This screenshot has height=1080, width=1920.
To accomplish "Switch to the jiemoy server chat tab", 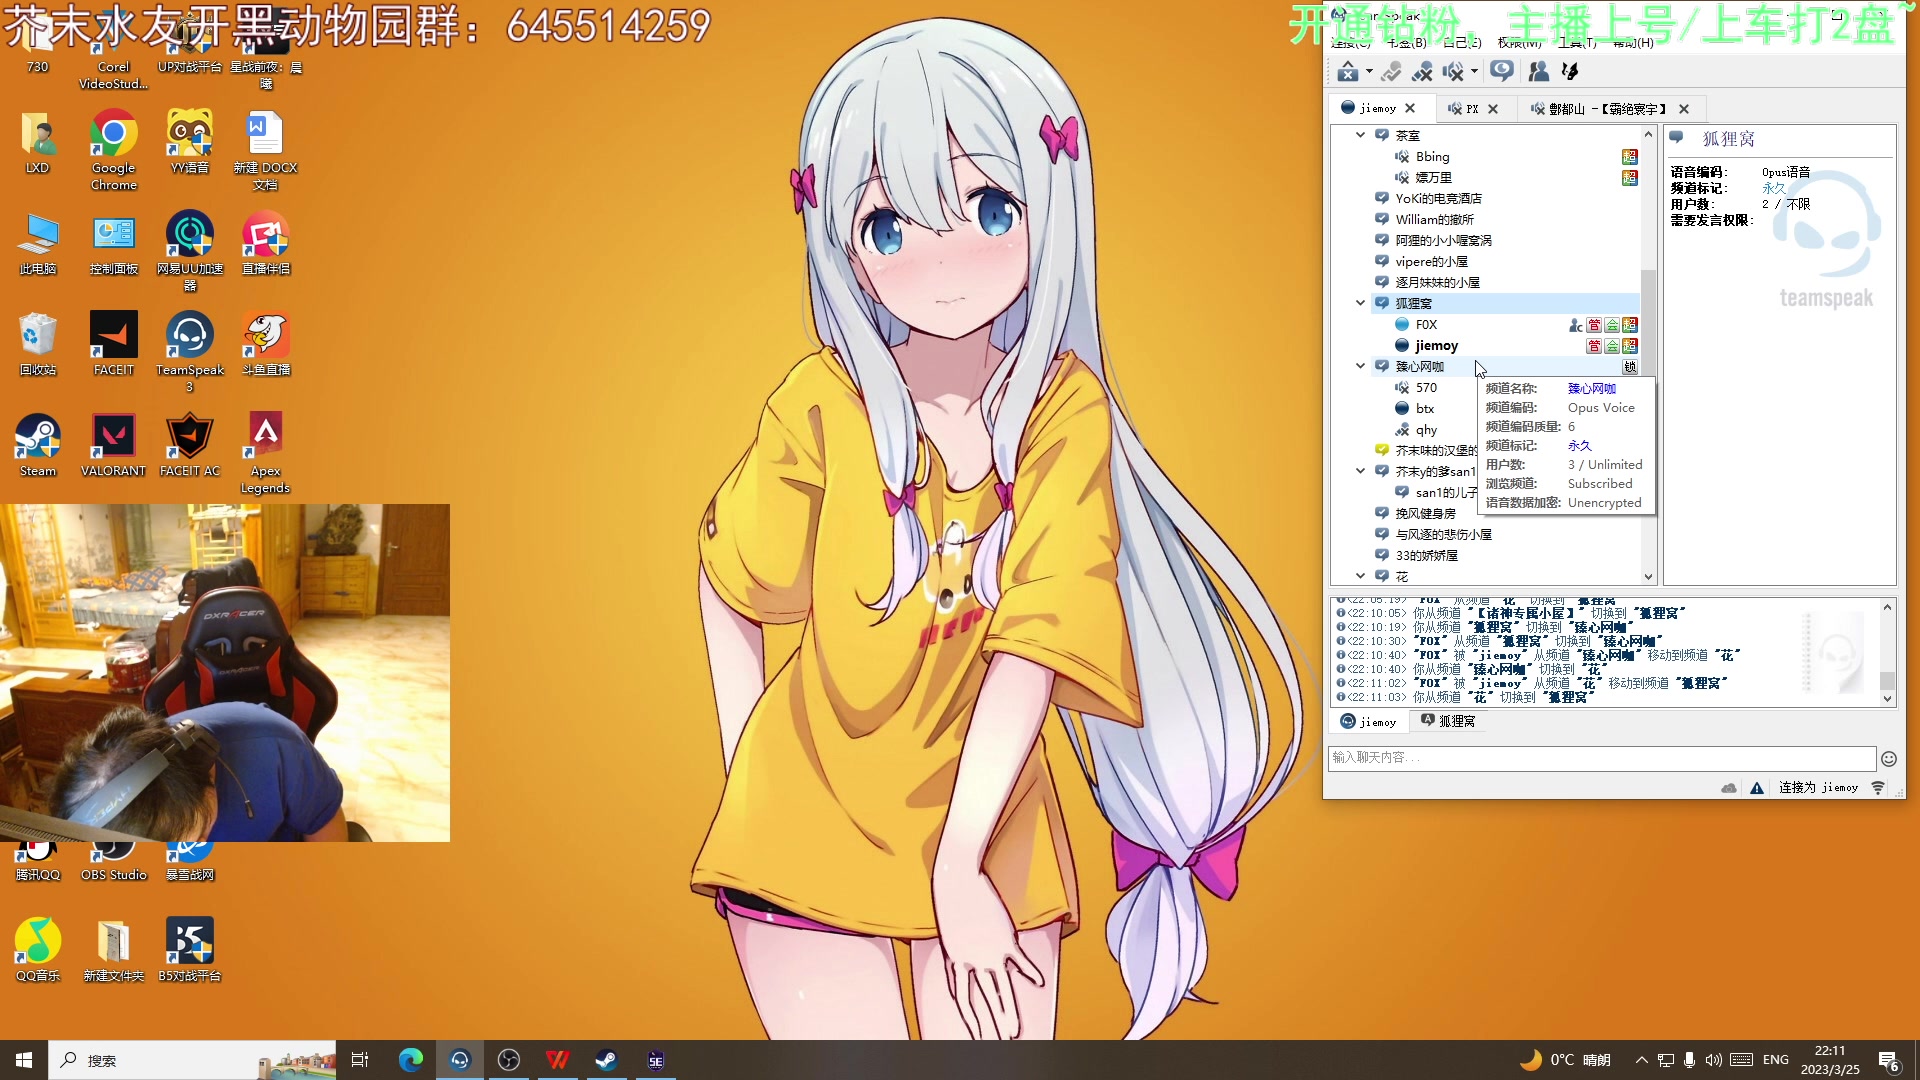I will coord(1368,722).
